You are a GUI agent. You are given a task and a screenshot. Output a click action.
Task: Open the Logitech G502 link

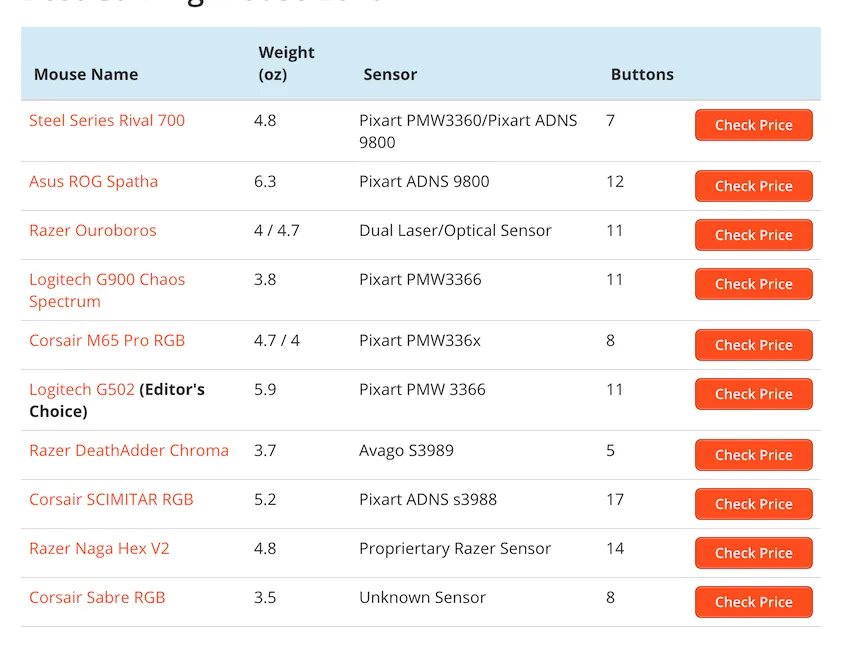pyautogui.click(x=82, y=389)
